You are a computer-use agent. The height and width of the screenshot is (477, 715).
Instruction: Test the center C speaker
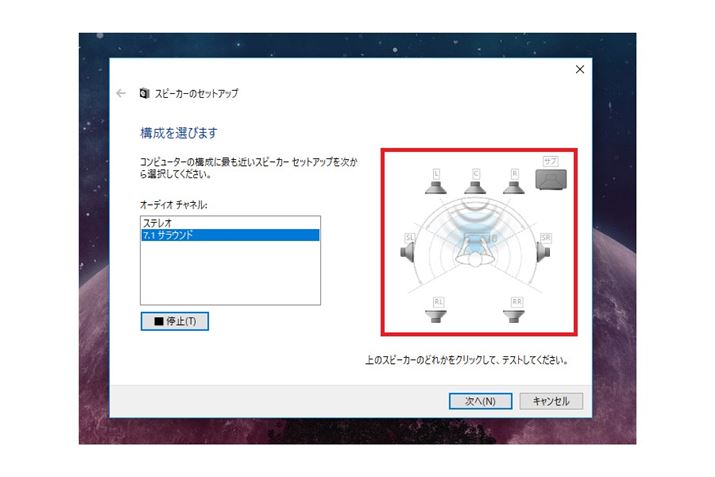pos(475,182)
